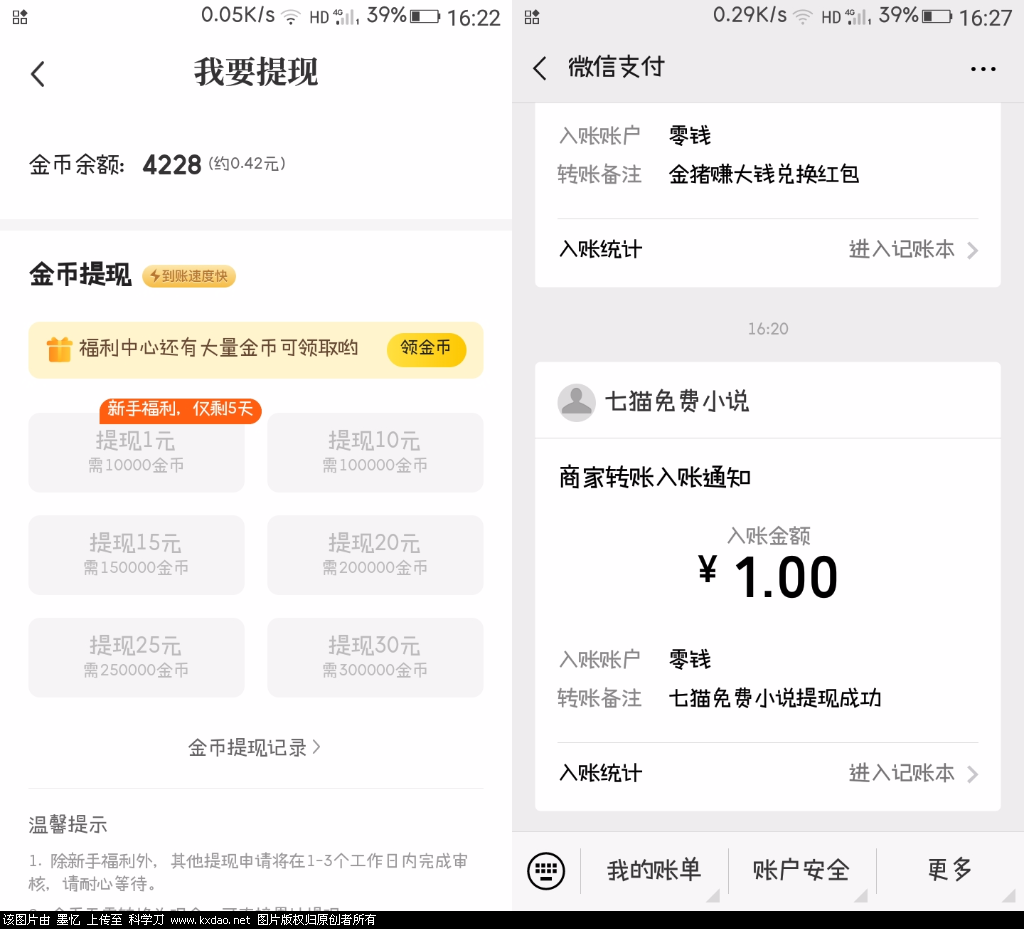Pick 提现30元 withdrawal amount
Viewport: 1024px width, 929px height.
[375, 657]
